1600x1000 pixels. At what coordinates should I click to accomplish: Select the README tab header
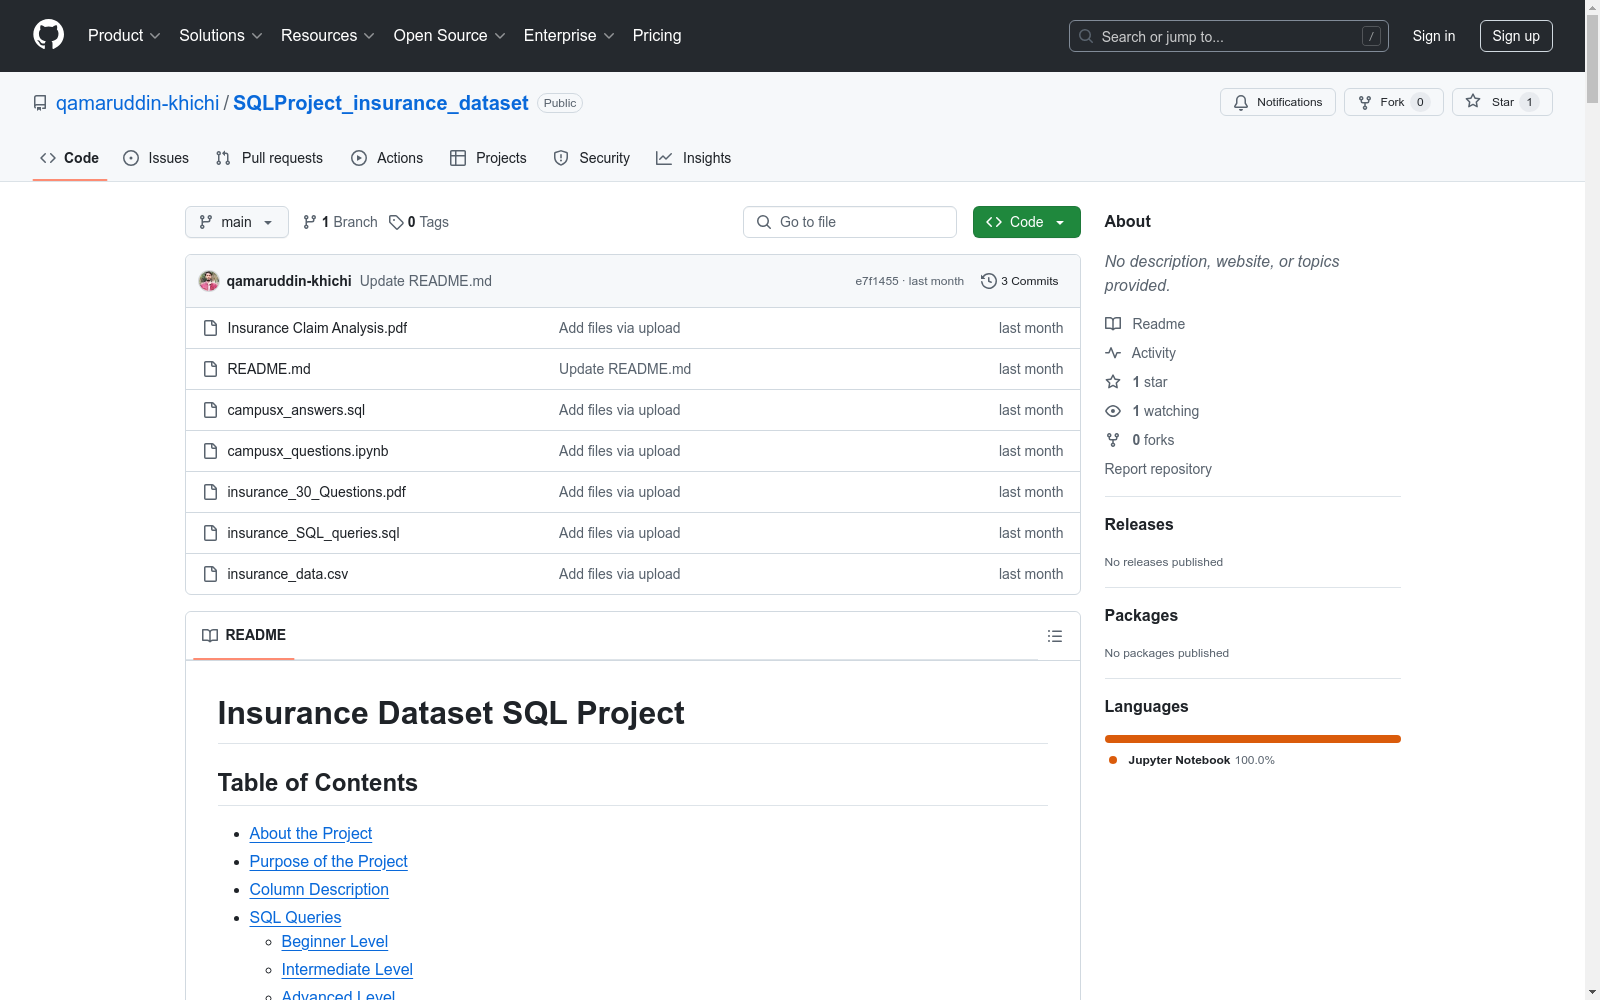244,635
